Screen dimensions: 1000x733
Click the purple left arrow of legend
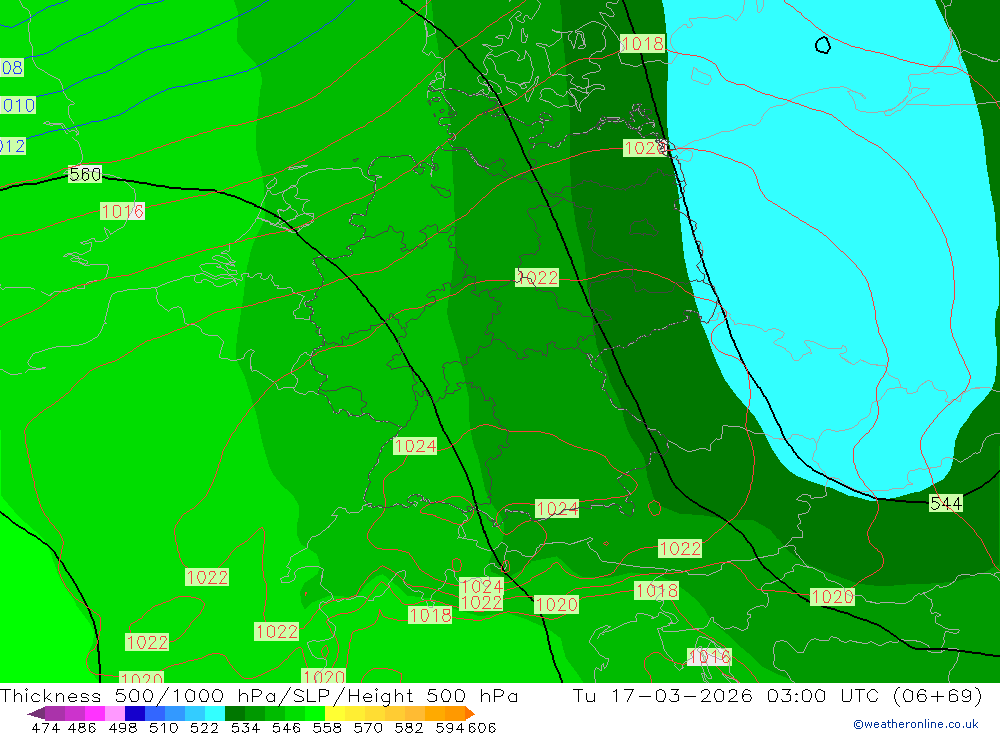36,713
